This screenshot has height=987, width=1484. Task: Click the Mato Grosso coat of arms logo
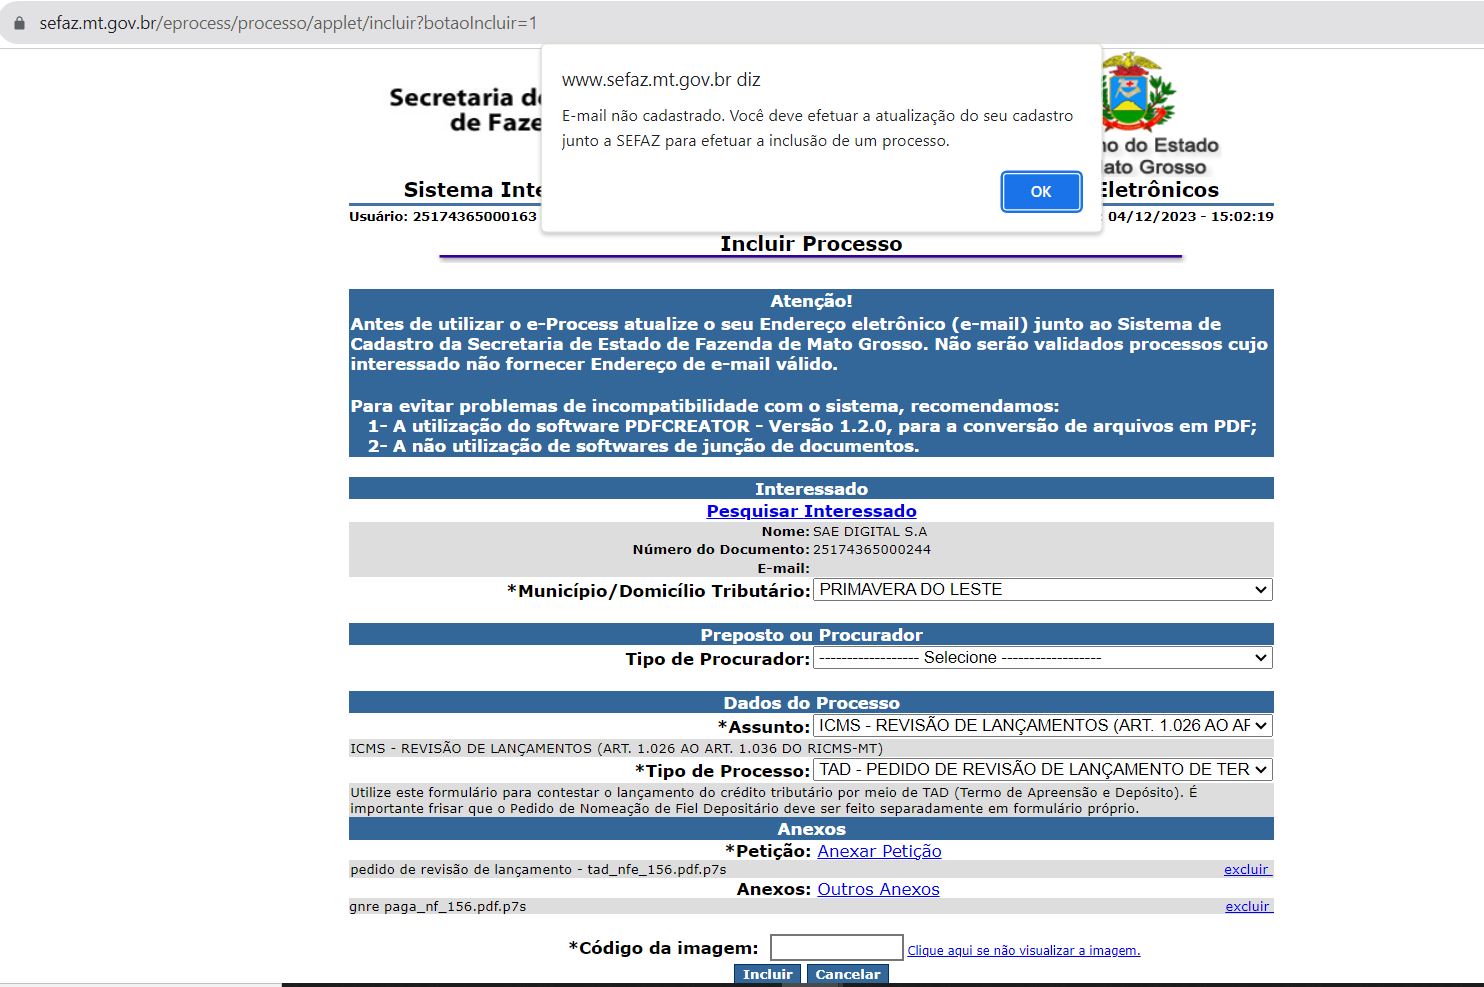point(1138,93)
